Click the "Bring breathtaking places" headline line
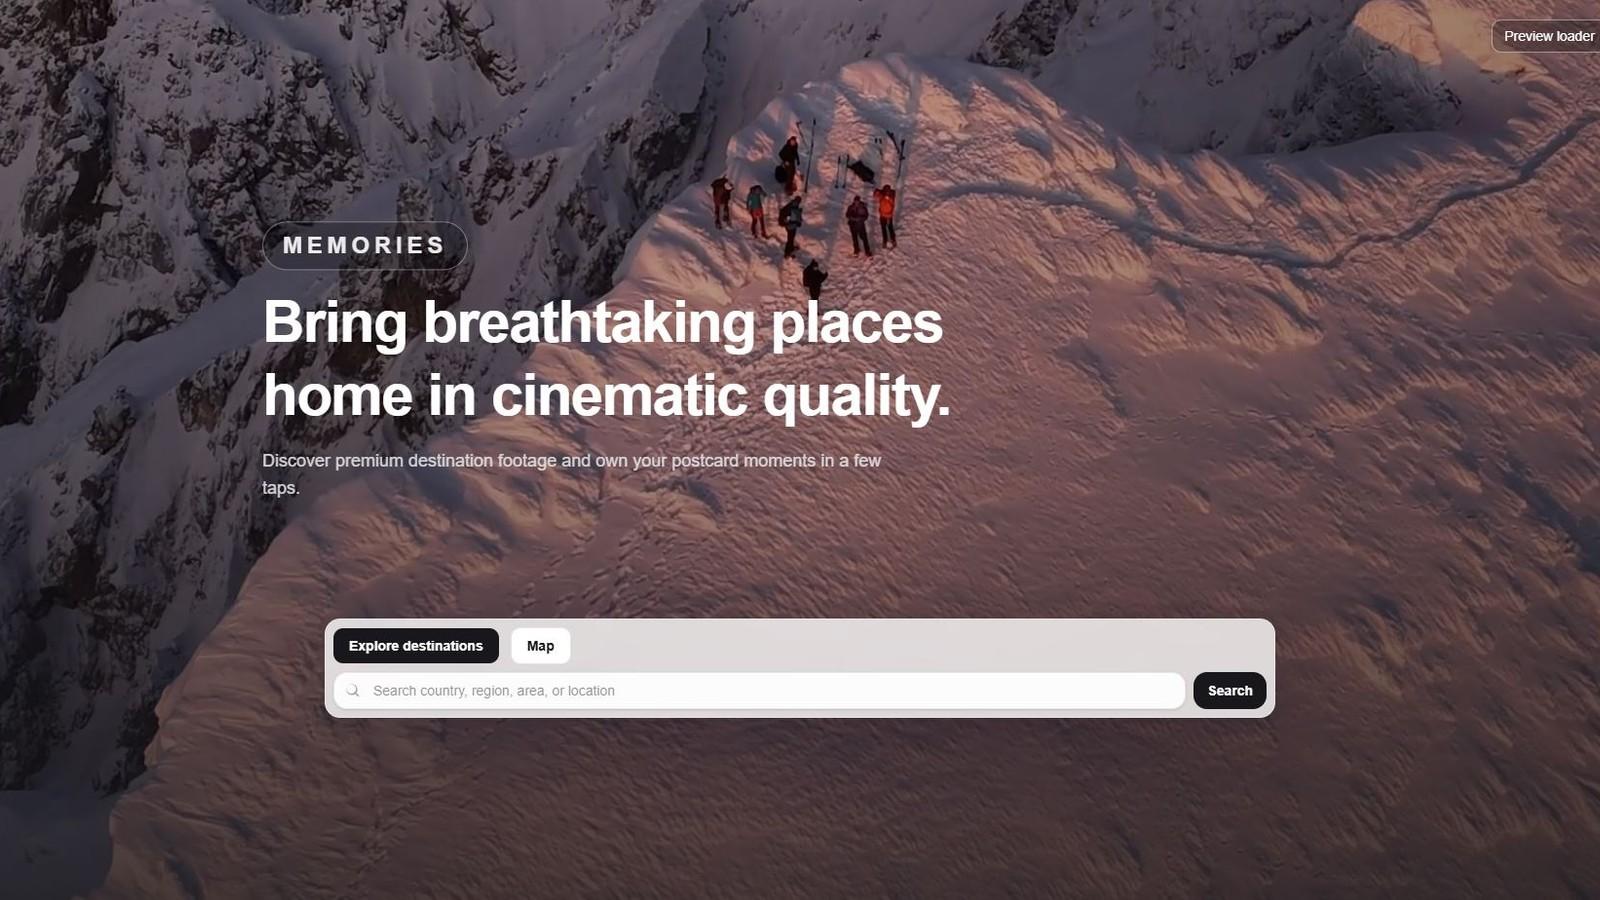 click(x=602, y=323)
